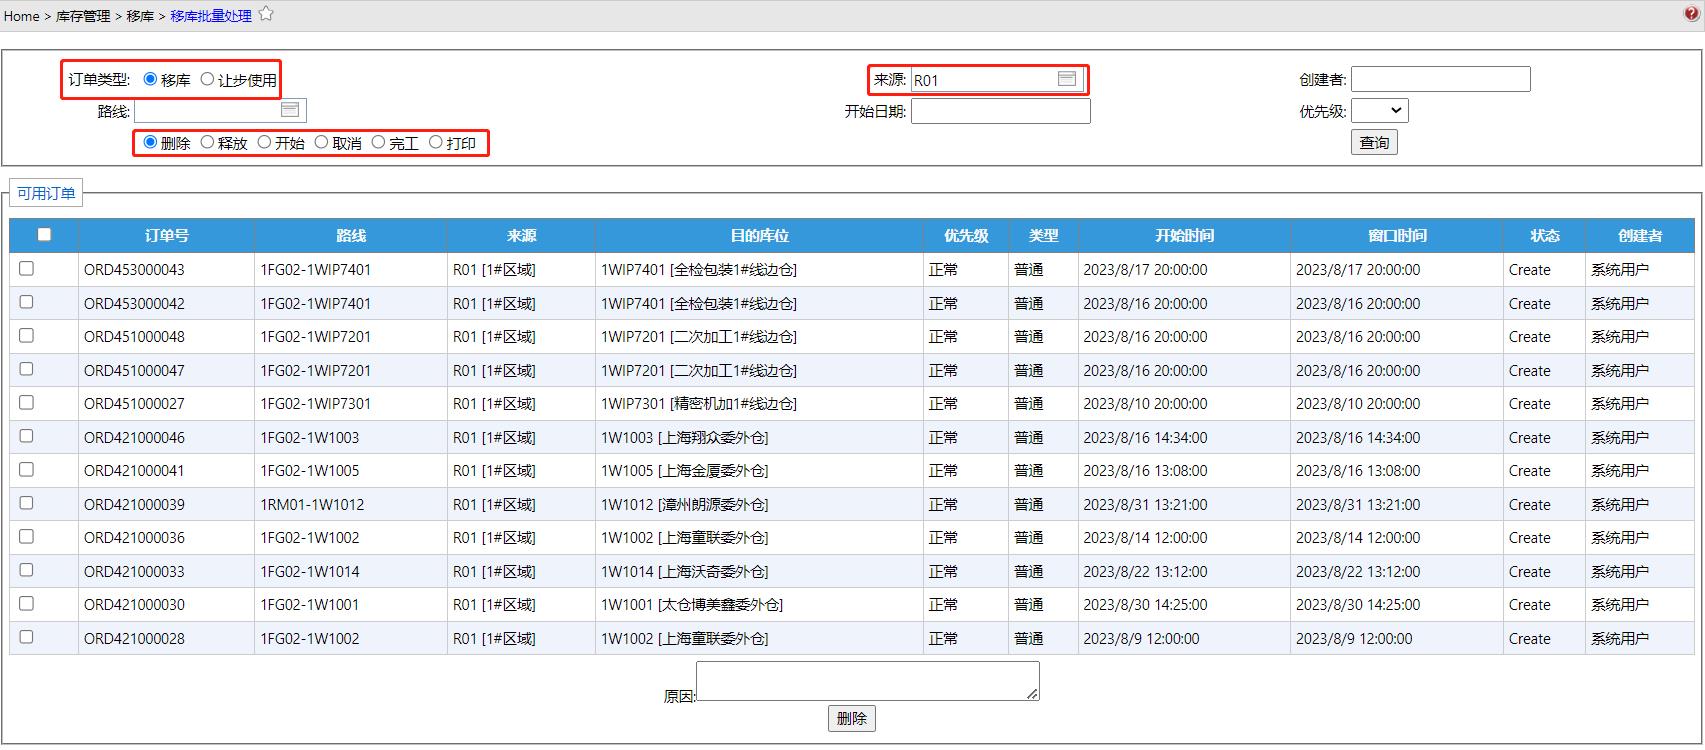This screenshot has height=750, width=1705.
Task: Open the help icon in top-right corner
Action: click(x=1691, y=14)
